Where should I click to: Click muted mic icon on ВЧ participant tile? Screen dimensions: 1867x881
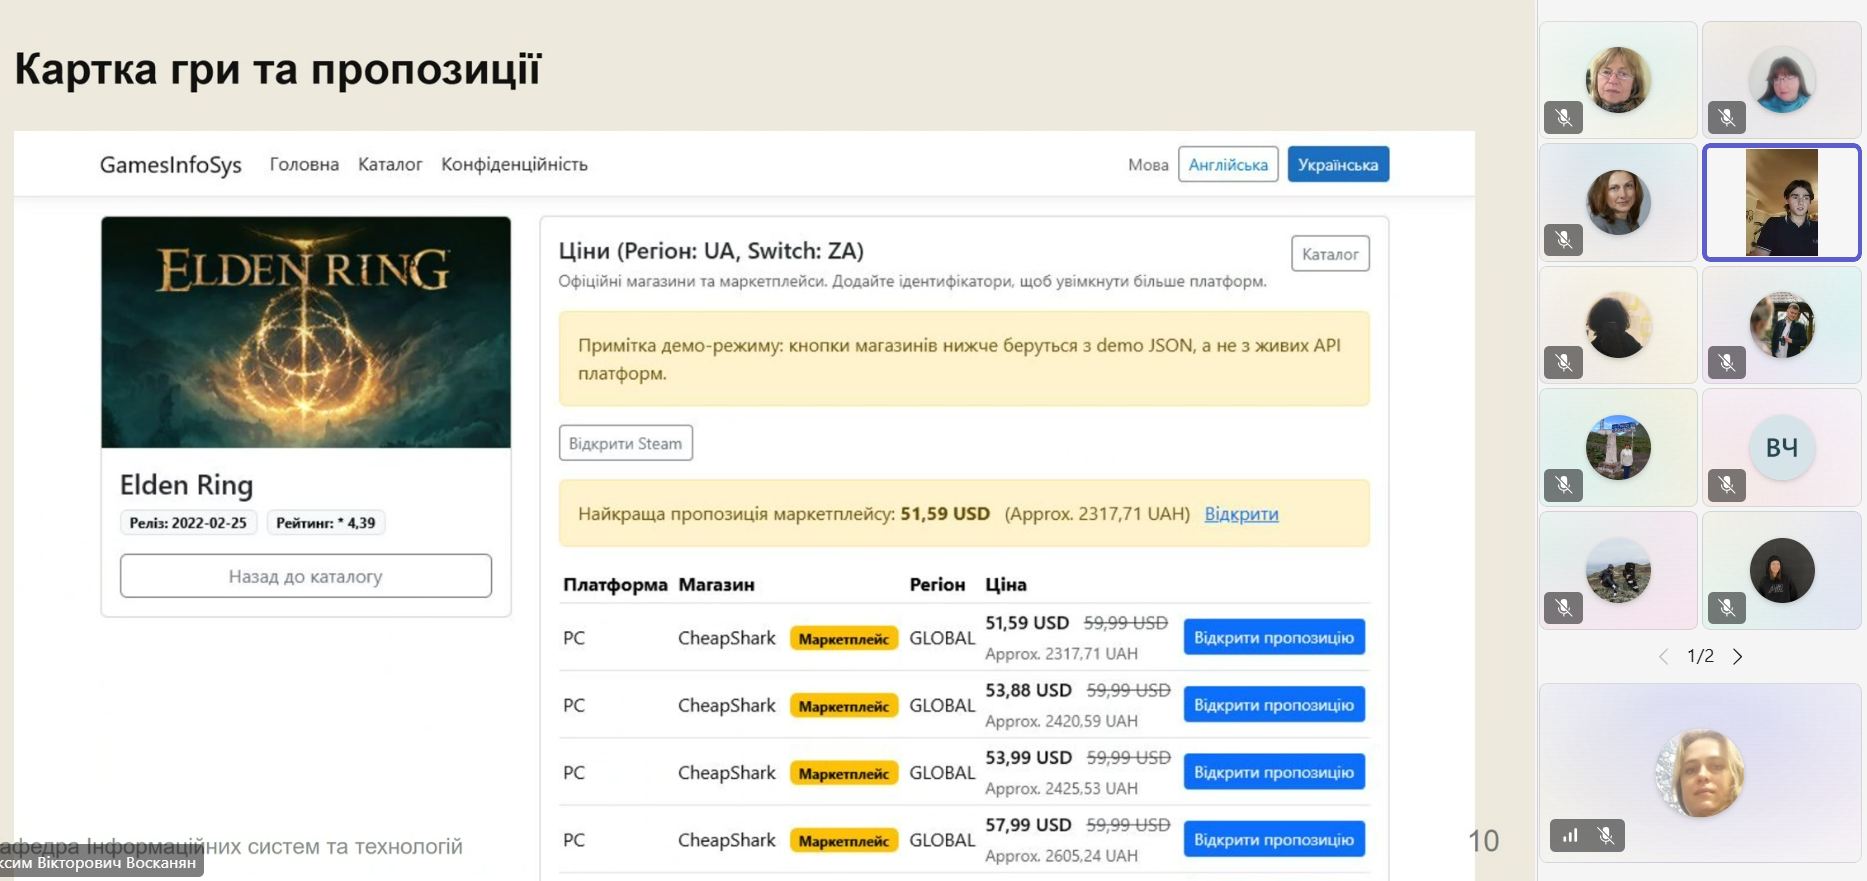[1726, 485]
